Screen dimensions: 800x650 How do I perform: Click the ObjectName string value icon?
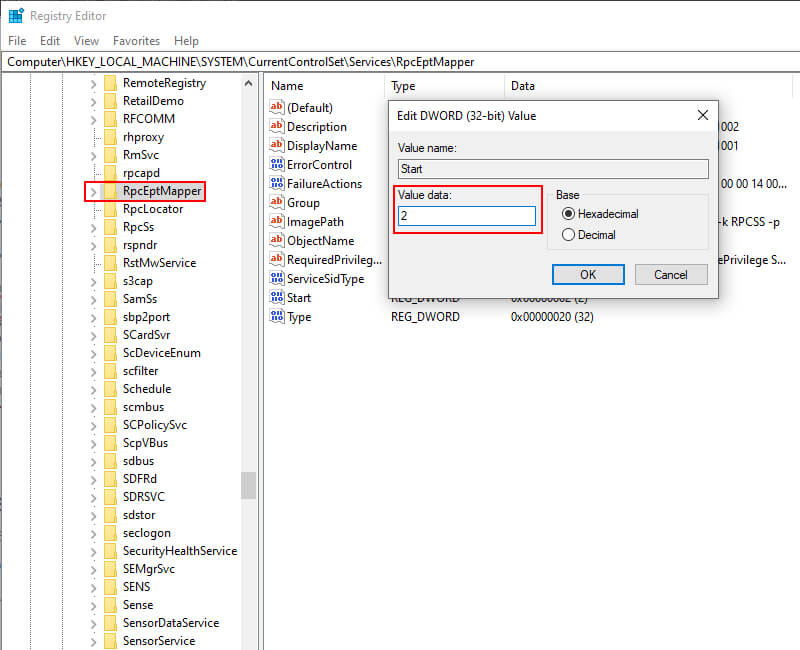277,240
